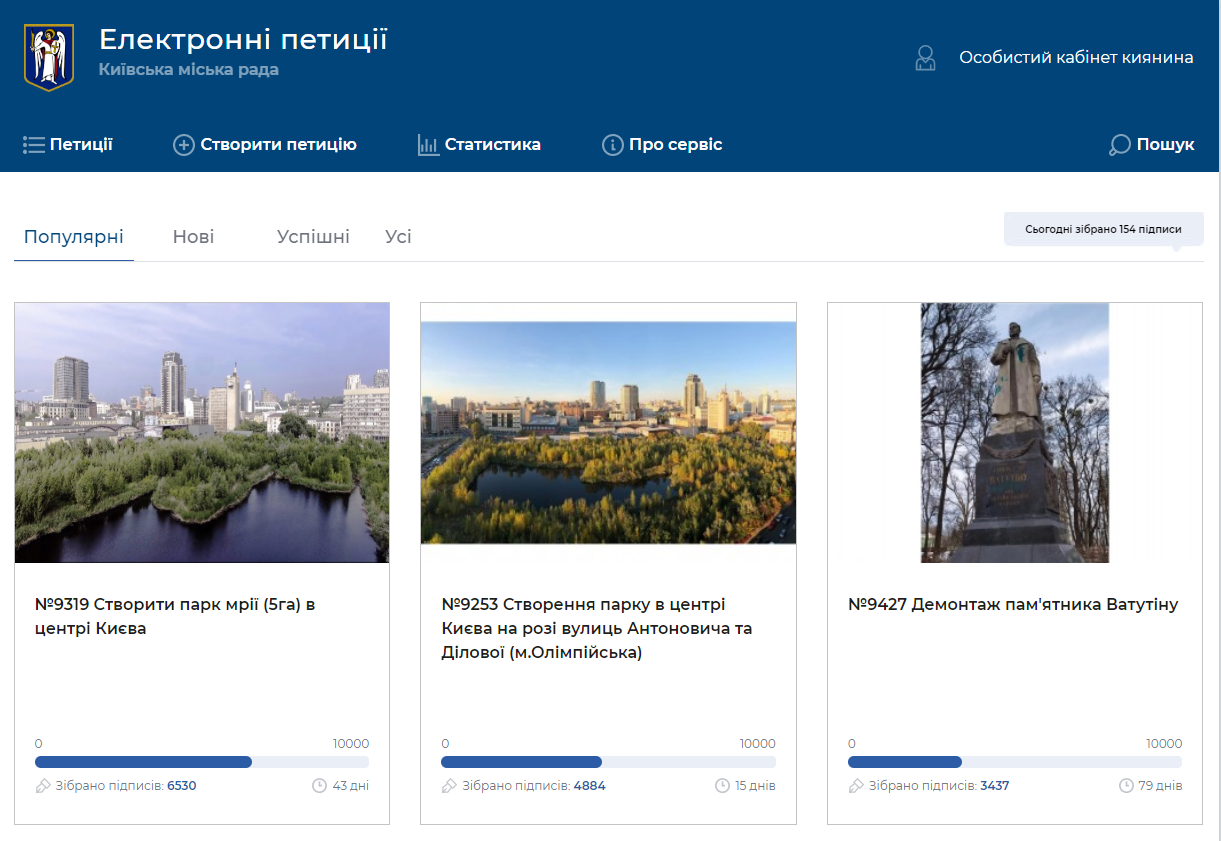Select the Популярні tab
Screen dimensions: 1221x841
74,237
